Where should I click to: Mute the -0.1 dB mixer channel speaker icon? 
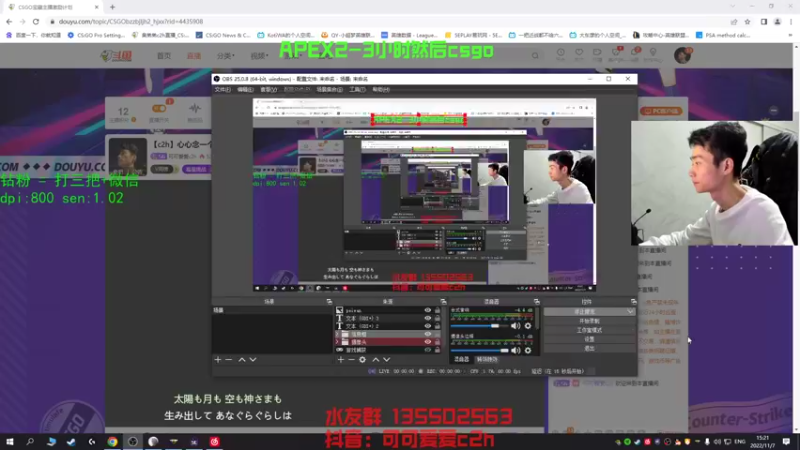[516, 351]
